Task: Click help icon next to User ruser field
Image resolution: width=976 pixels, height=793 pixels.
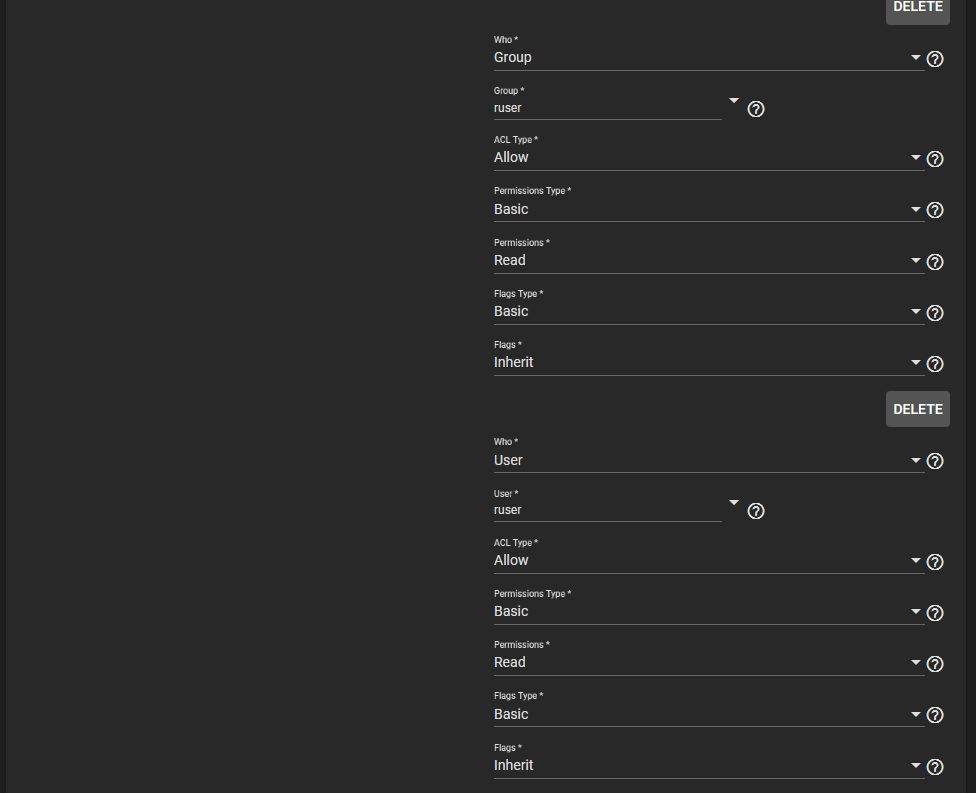Action: click(x=756, y=511)
